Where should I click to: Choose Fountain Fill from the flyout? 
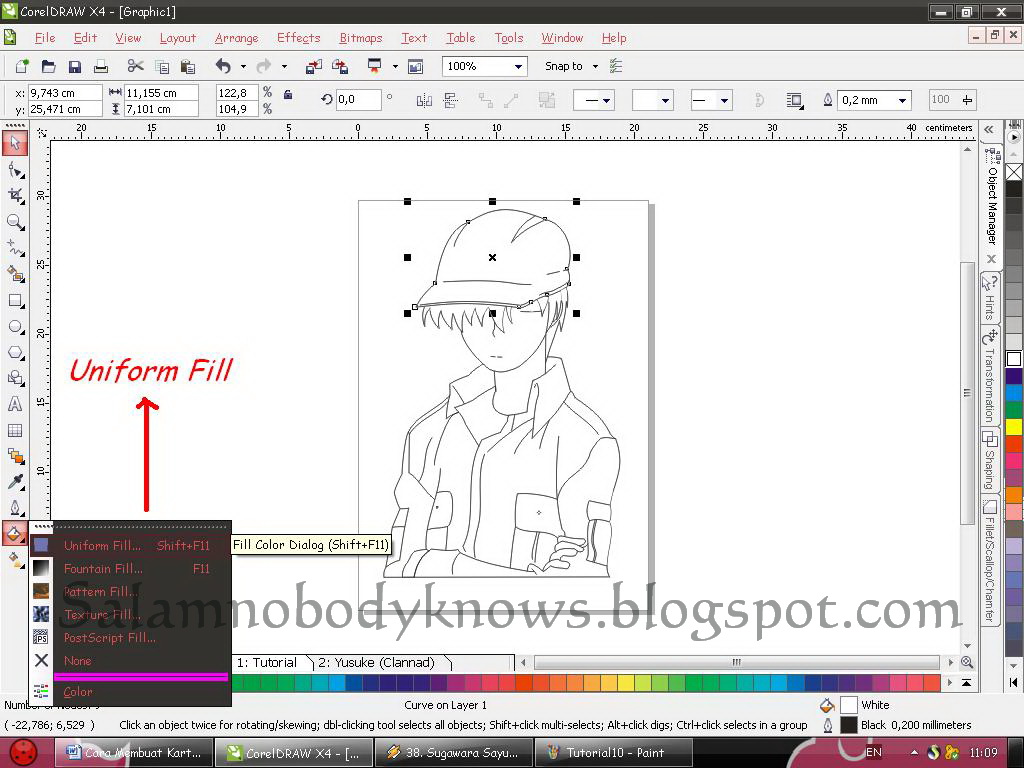pyautogui.click(x=131, y=568)
